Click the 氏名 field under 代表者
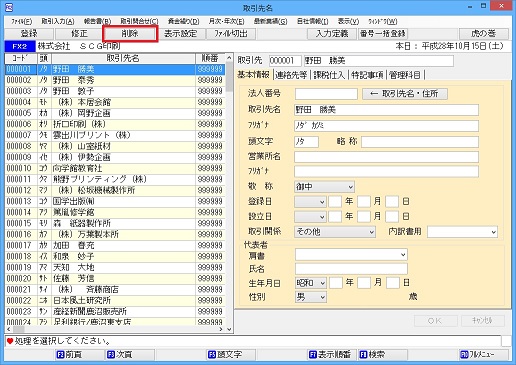The width and height of the screenshot is (516, 365). 351,269
